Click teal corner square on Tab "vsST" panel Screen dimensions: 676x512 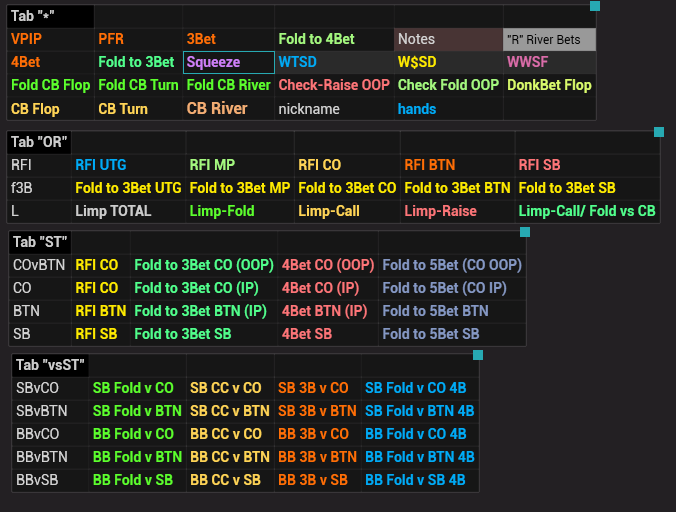pyautogui.click(x=477, y=354)
